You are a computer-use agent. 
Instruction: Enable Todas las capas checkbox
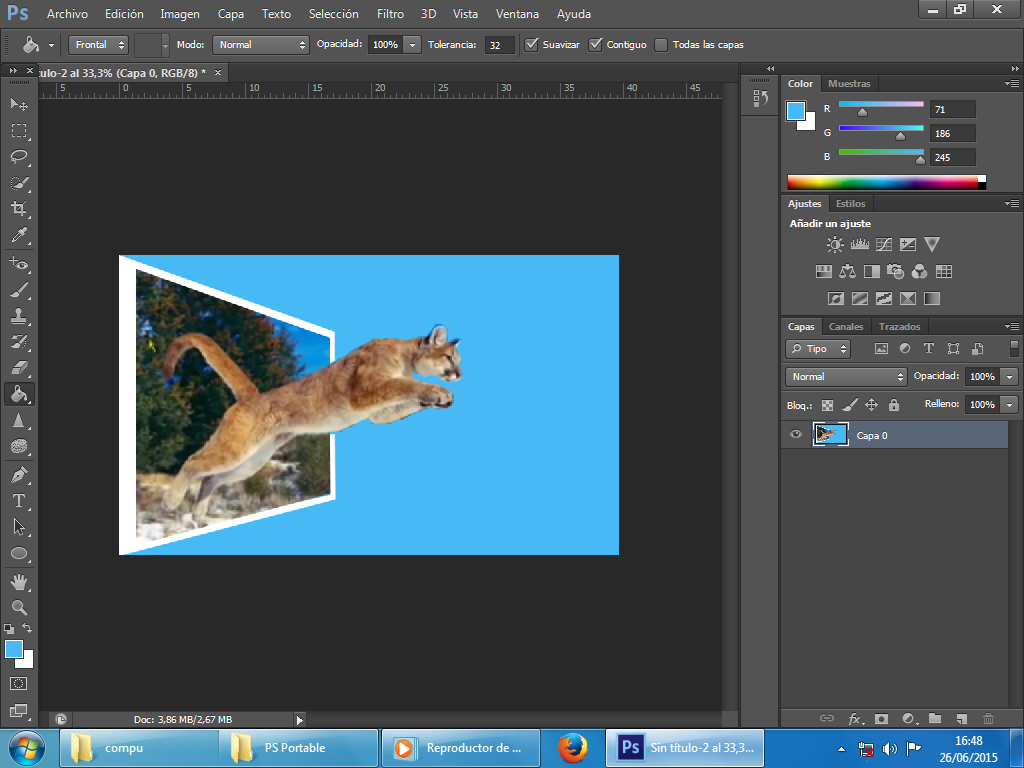[661, 45]
